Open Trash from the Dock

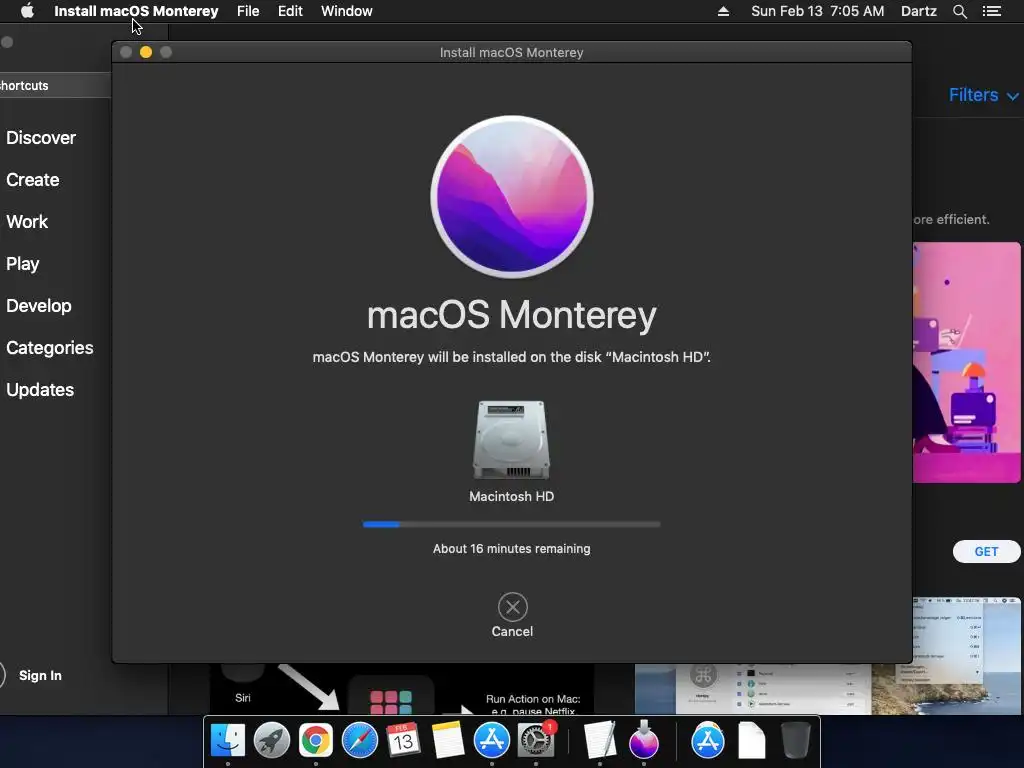795,741
